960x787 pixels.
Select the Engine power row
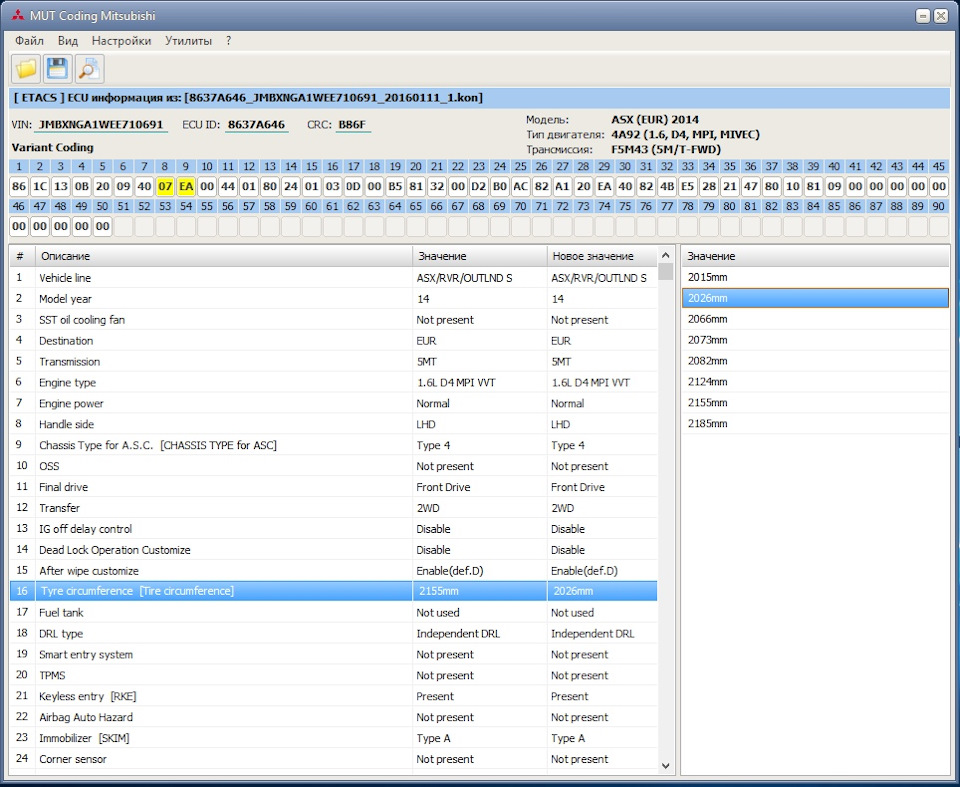click(x=334, y=403)
